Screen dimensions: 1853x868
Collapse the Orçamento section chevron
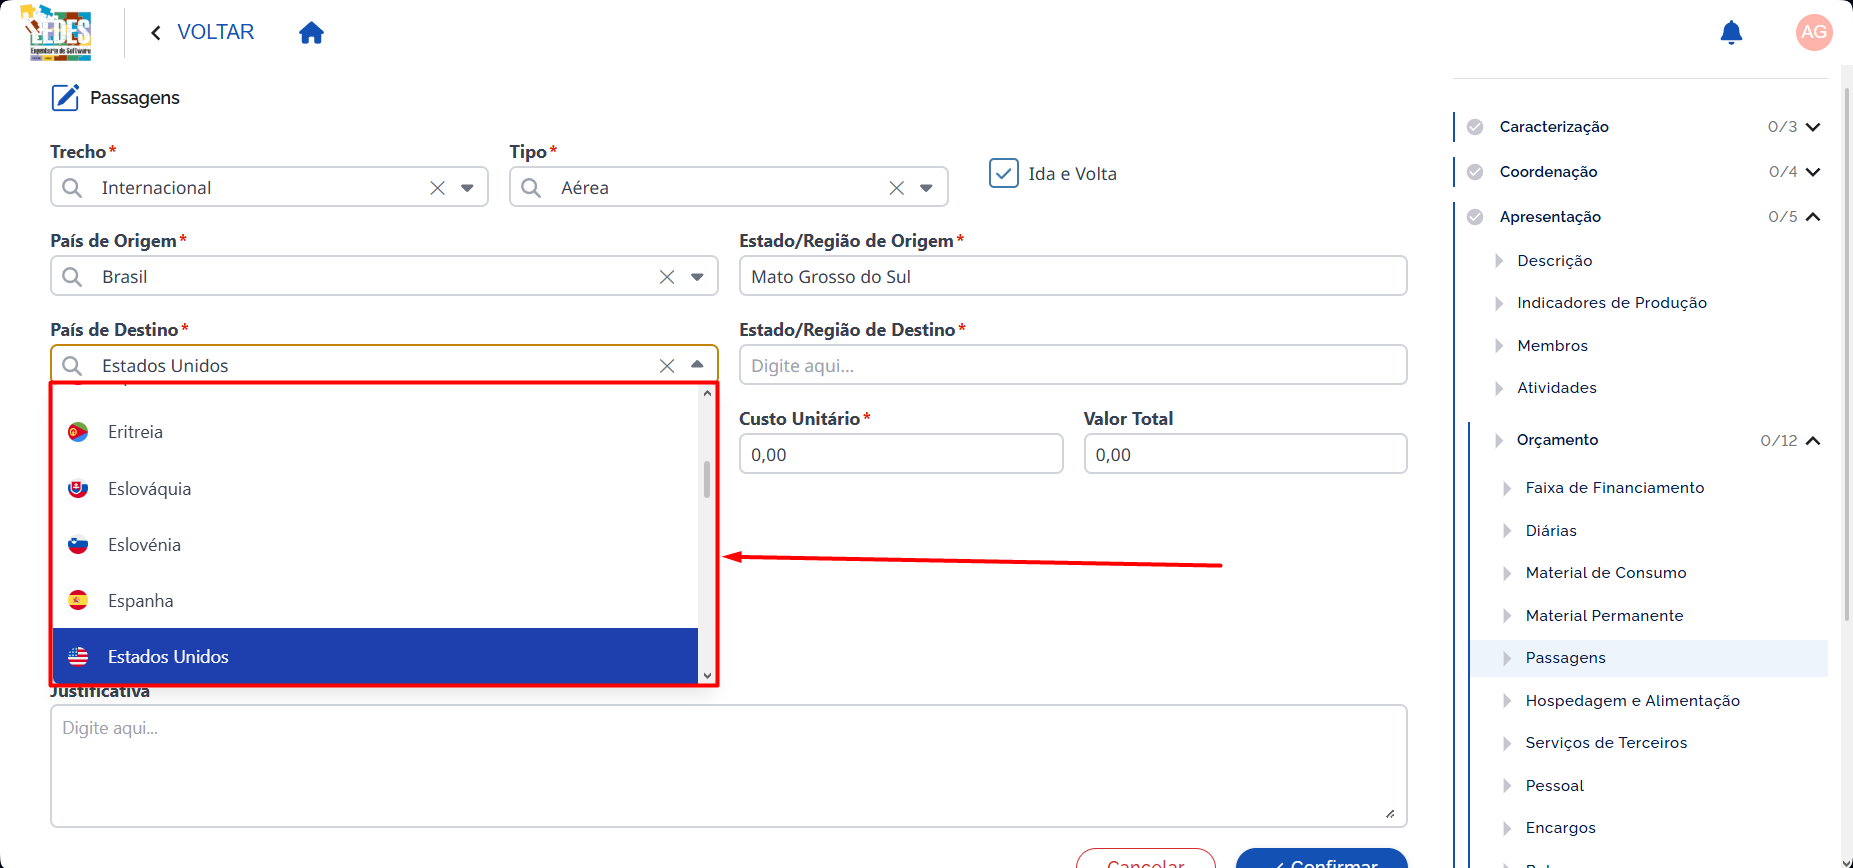tap(1812, 441)
